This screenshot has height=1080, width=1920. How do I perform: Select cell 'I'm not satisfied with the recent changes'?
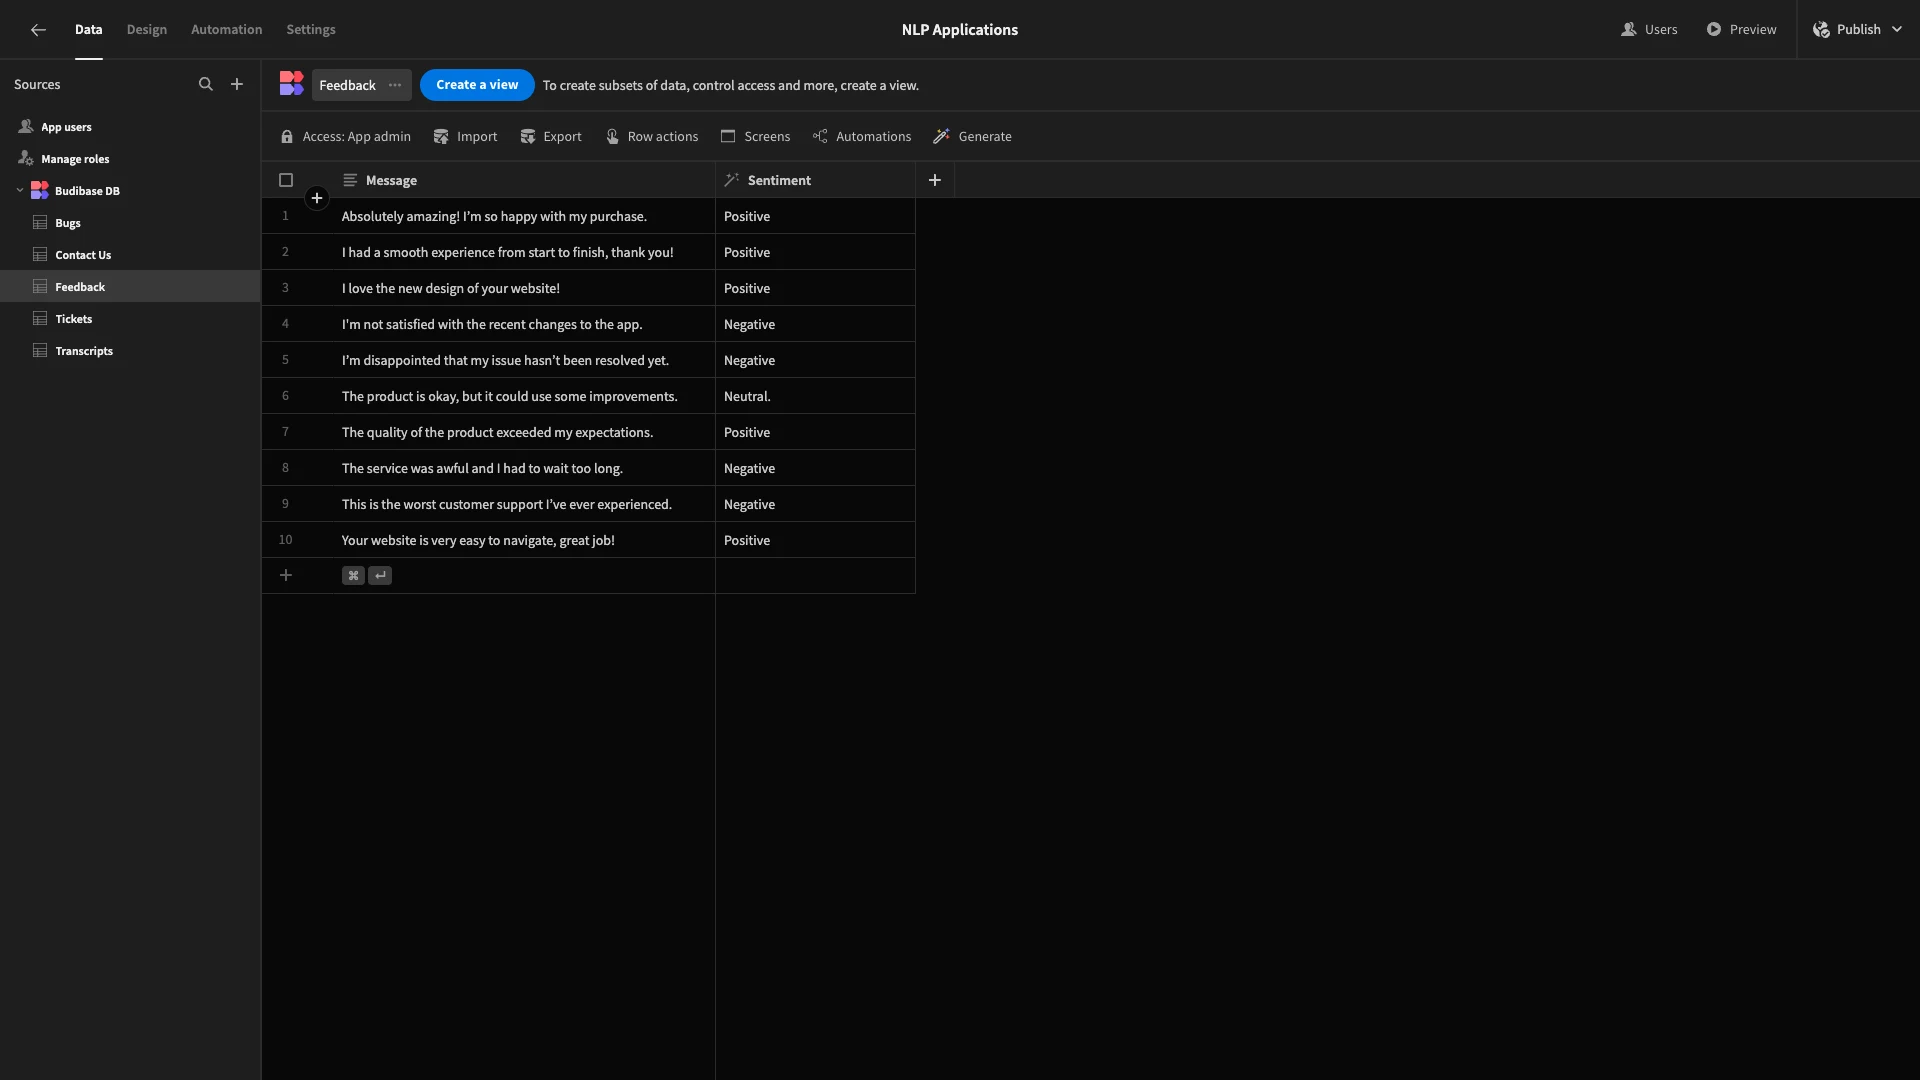tap(524, 324)
